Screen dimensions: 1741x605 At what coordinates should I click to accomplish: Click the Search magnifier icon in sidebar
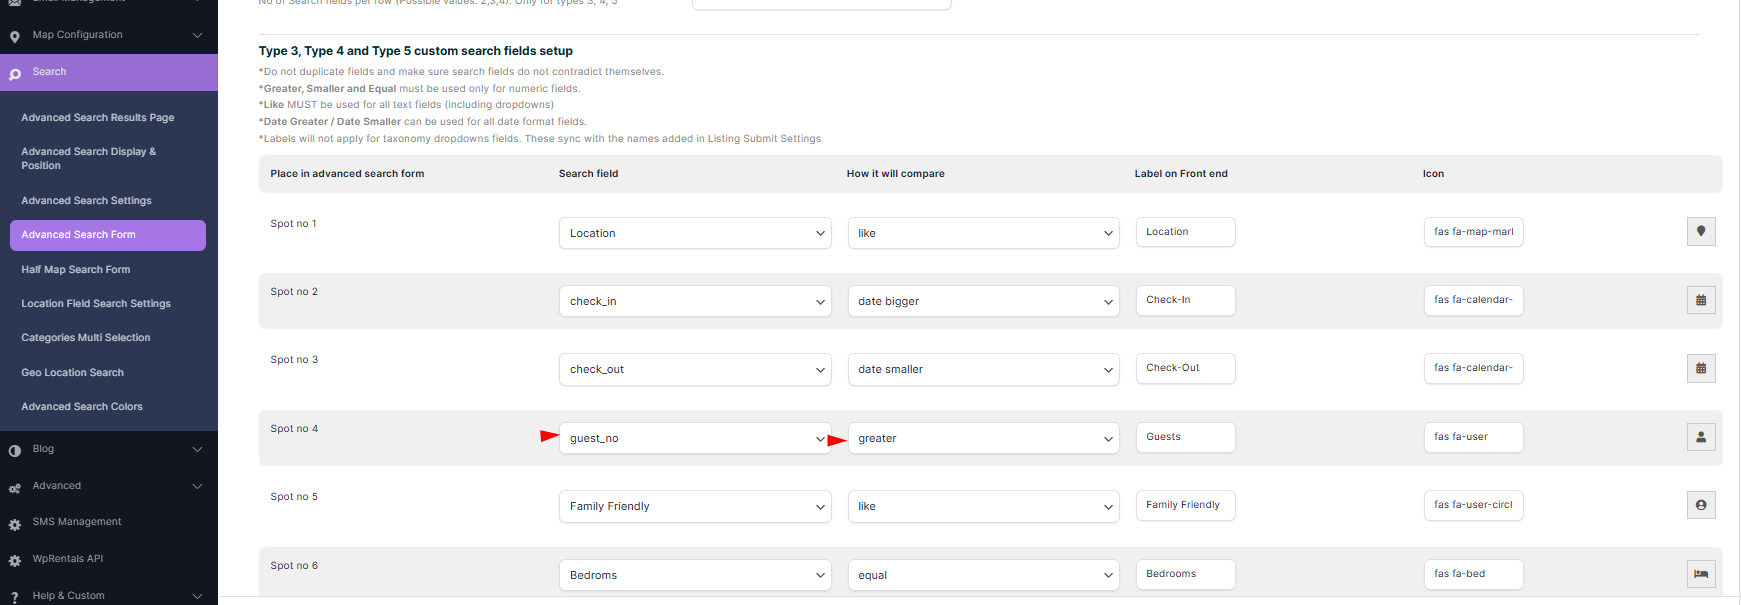coord(15,74)
